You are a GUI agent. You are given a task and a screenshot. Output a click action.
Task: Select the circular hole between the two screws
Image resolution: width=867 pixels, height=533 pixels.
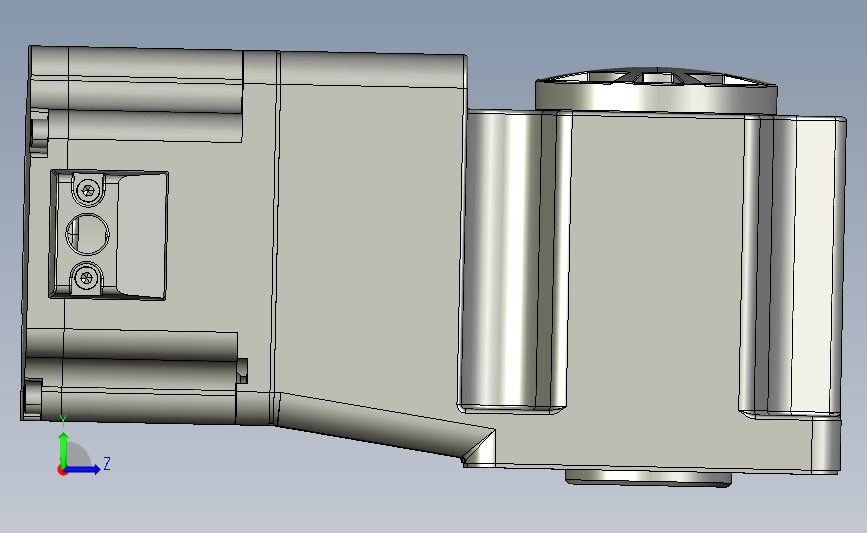tap(87, 234)
